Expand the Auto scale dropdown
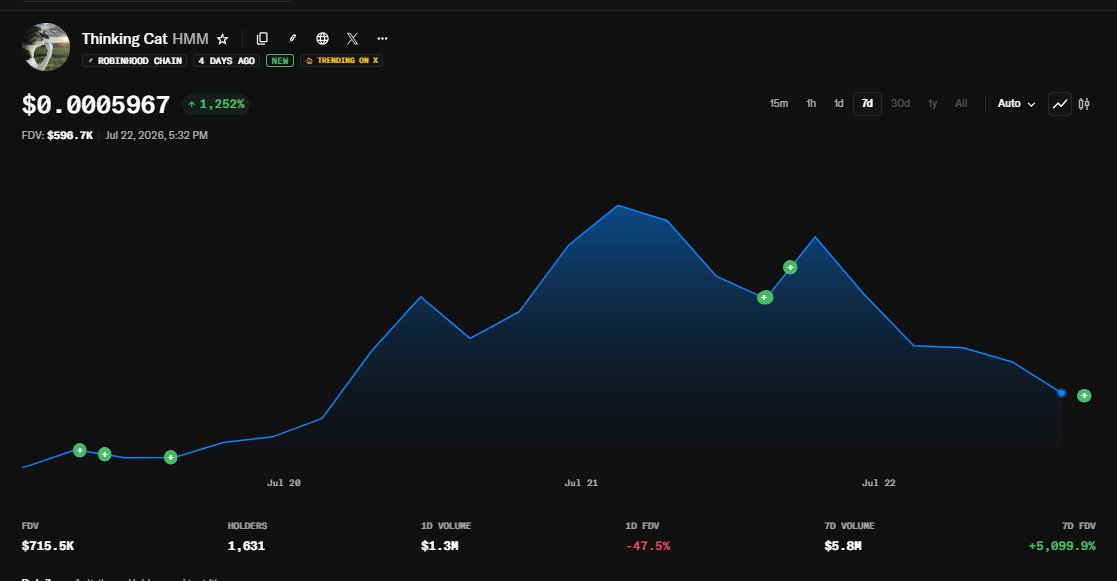 pos(1016,104)
